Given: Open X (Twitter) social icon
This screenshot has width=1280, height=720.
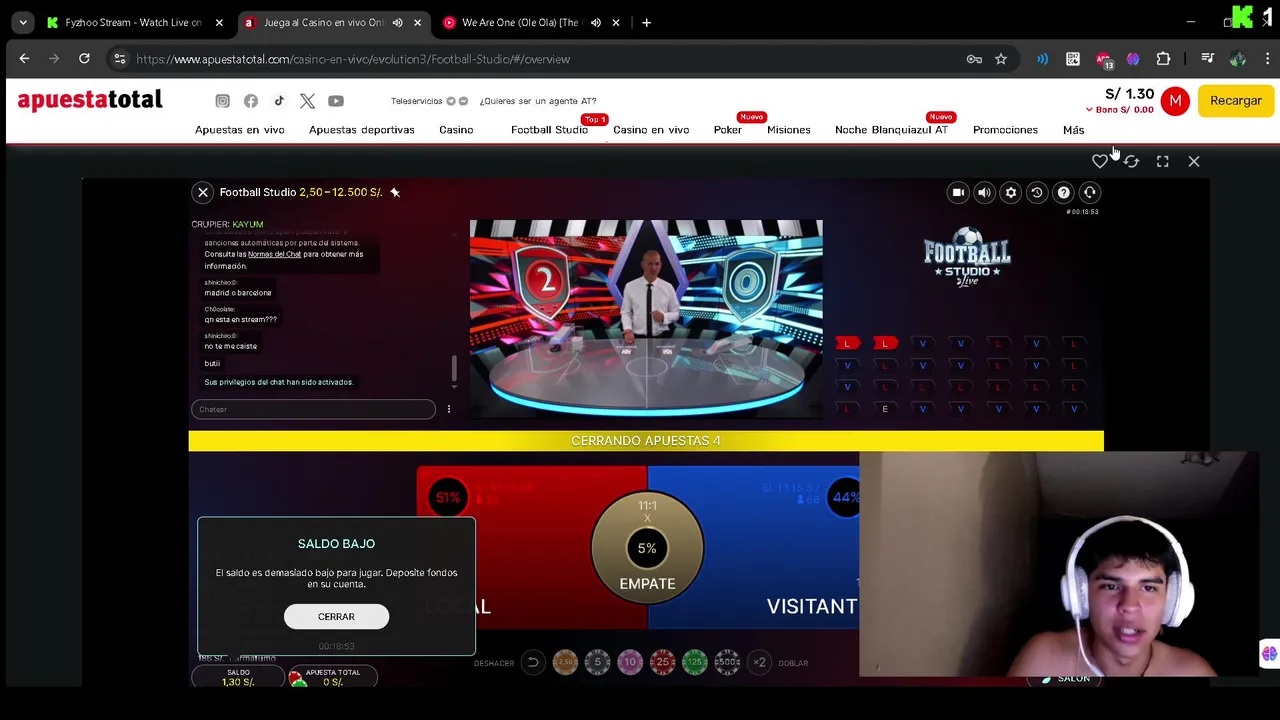Looking at the screenshot, I should 307,101.
